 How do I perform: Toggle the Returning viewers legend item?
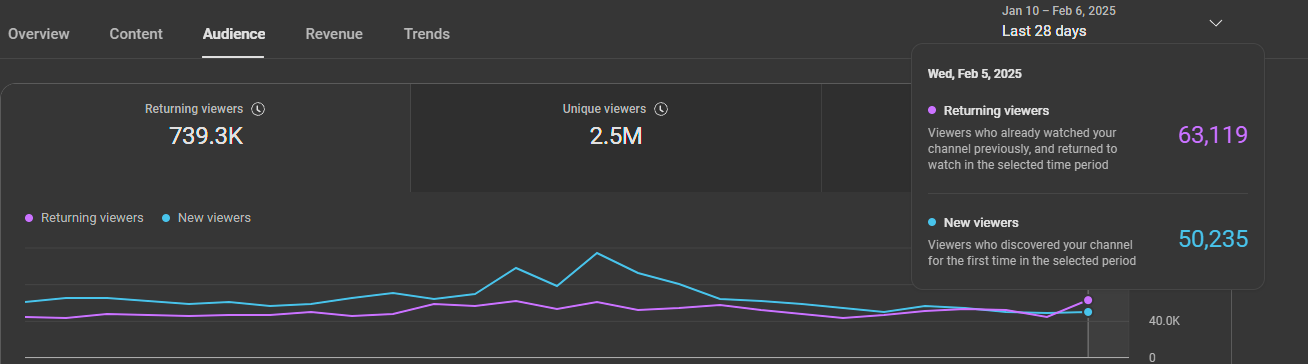pyautogui.click(x=84, y=218)
